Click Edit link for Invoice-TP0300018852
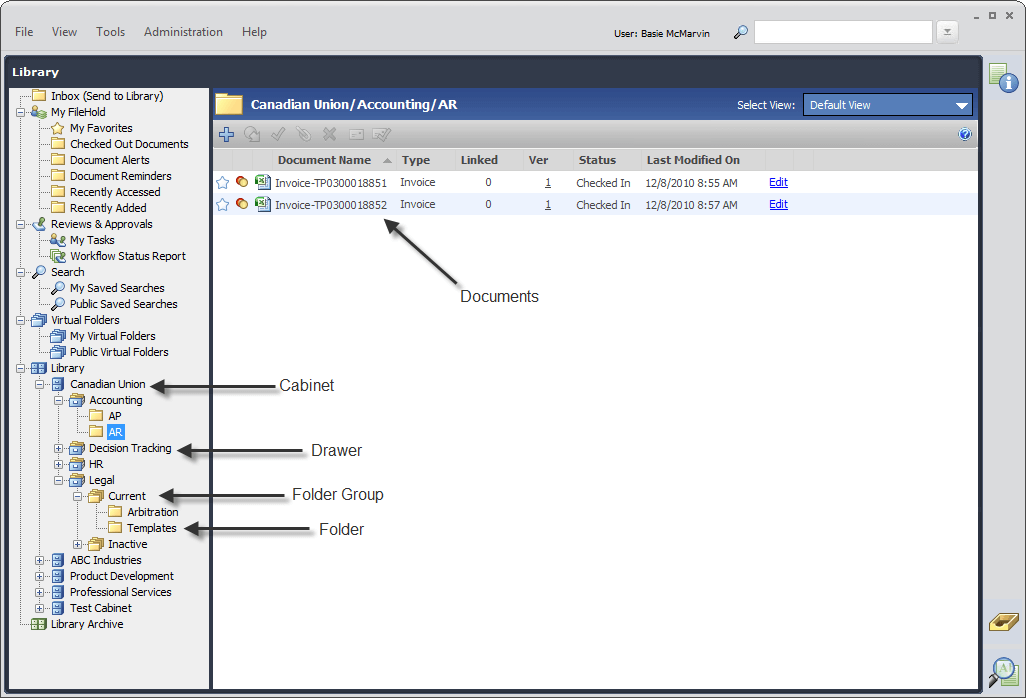The image size is (1026, 698). click(778, 205)
